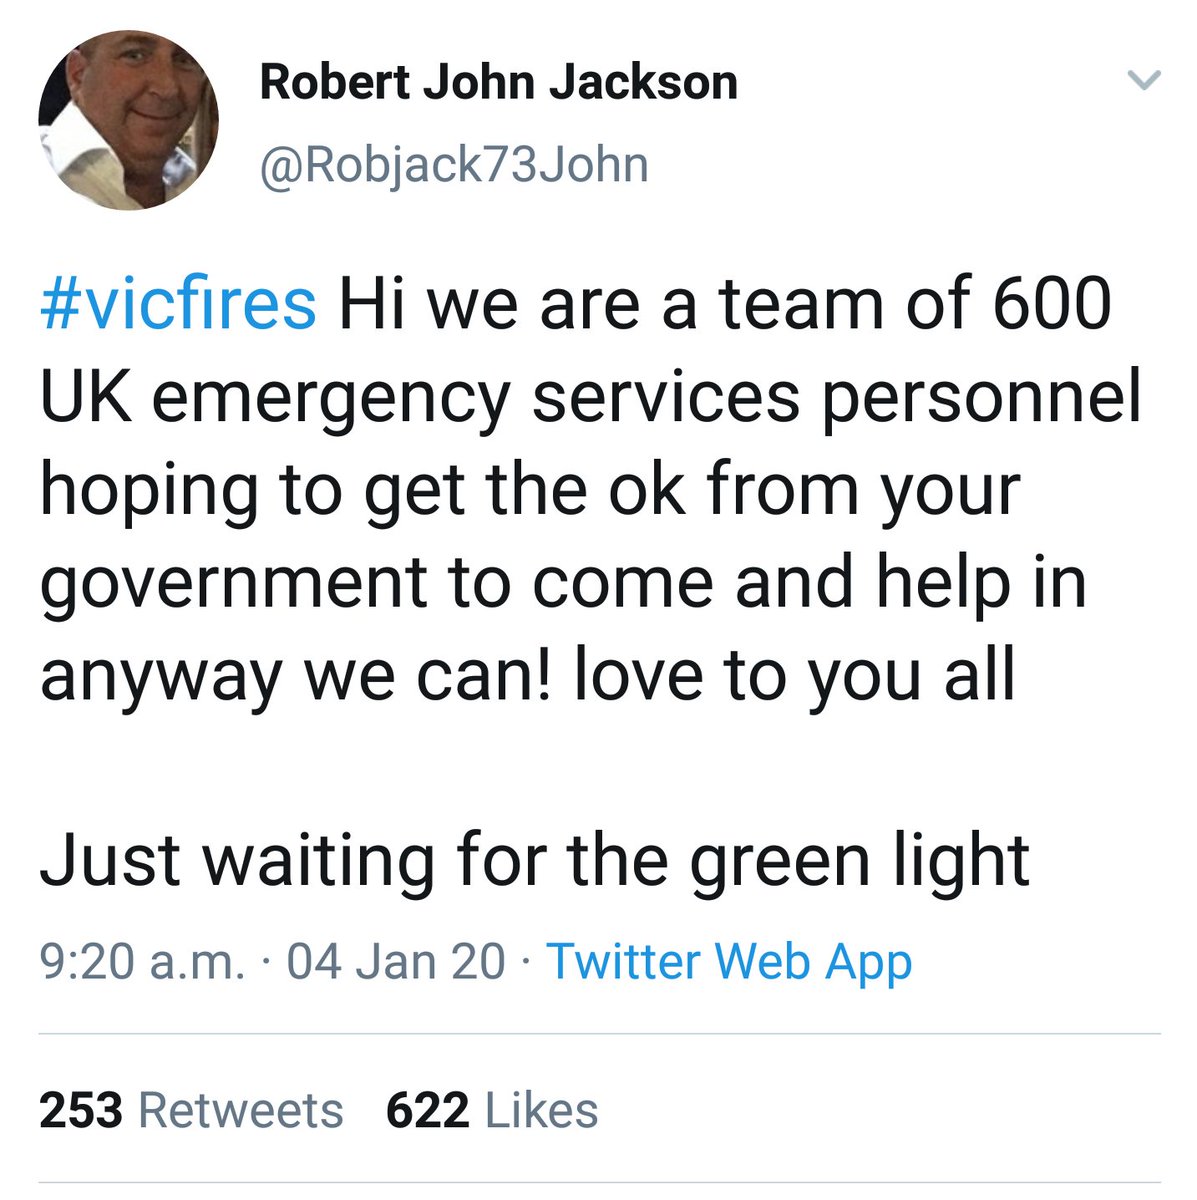This screenshot has width=1197, height=1200.
Task: Select the word 'Likes' in the stats row
Action: pos(541,1111)
